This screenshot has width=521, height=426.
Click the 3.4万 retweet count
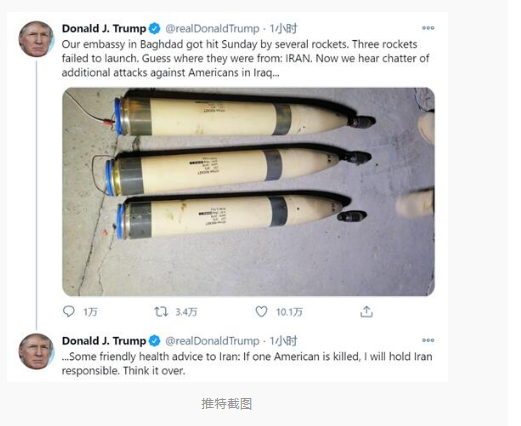(x=186, y=312)
